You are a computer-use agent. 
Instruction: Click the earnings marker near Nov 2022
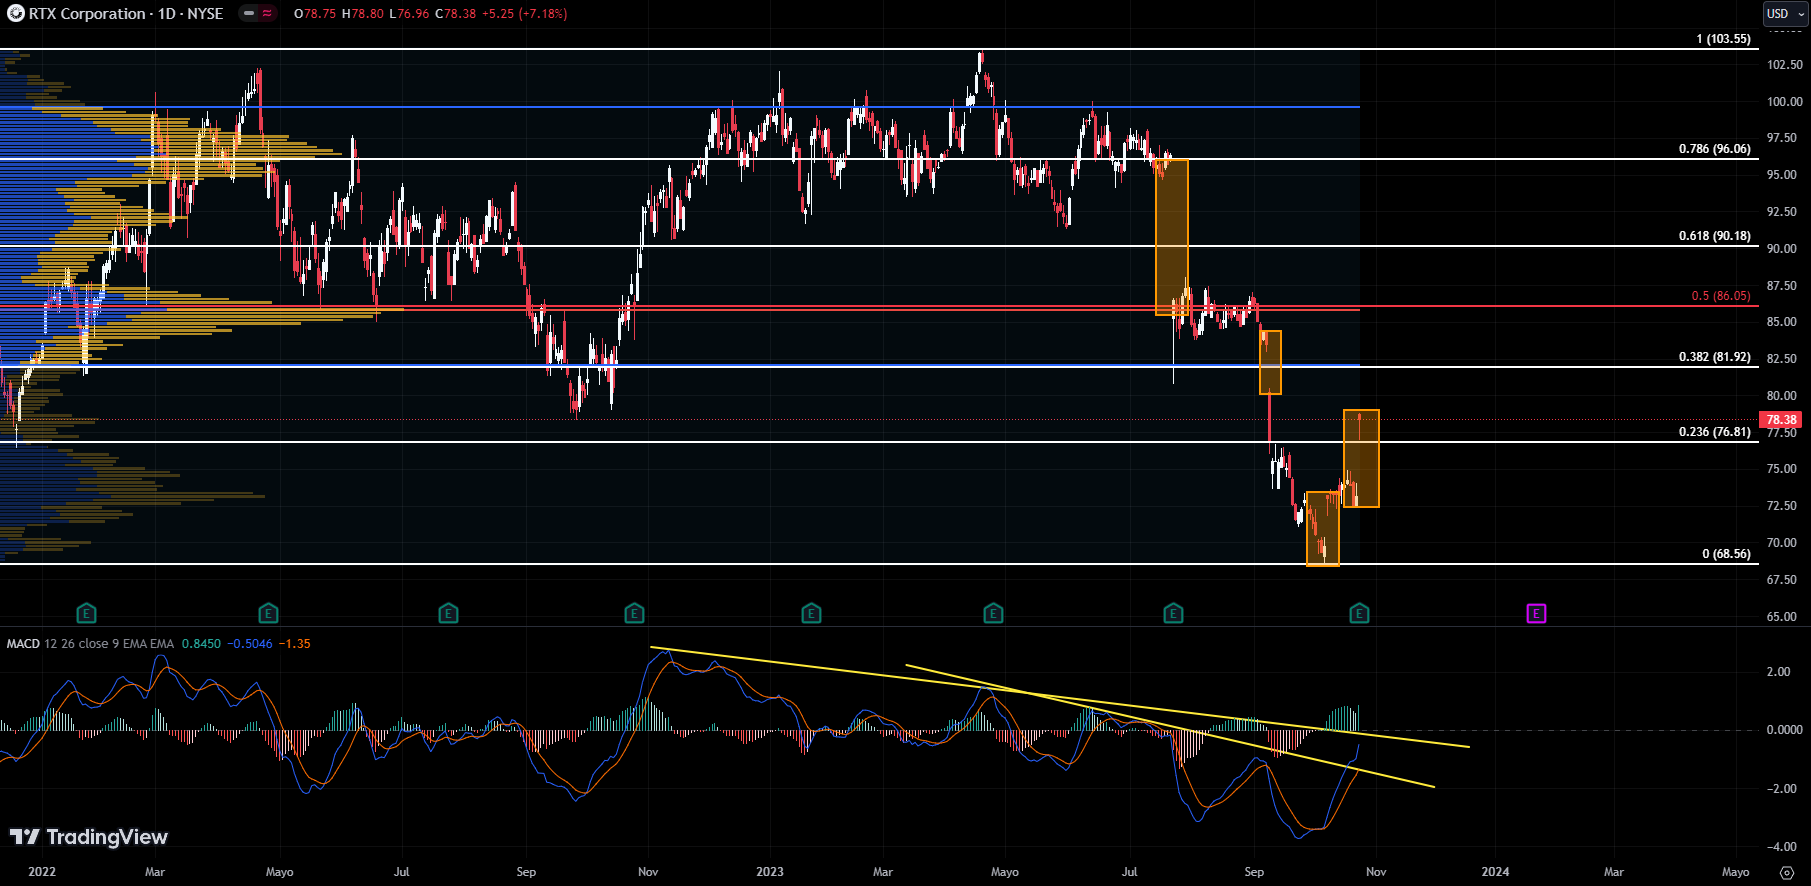[634, 613]
